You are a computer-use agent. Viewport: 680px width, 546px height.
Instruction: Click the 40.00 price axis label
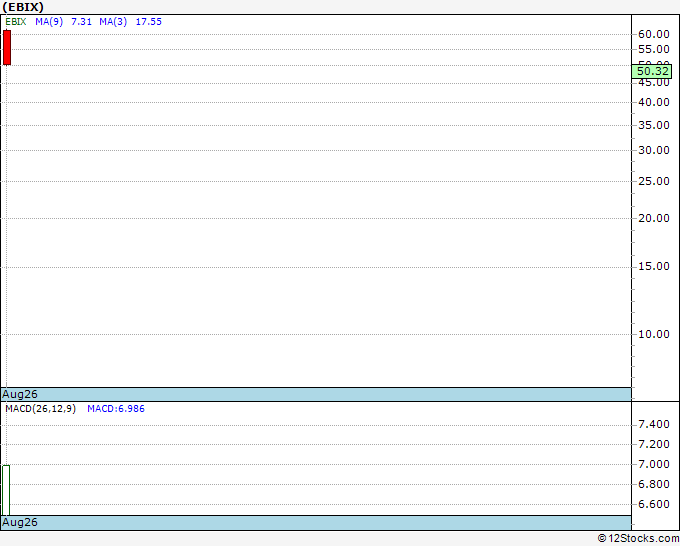click(x=654, y=102)
